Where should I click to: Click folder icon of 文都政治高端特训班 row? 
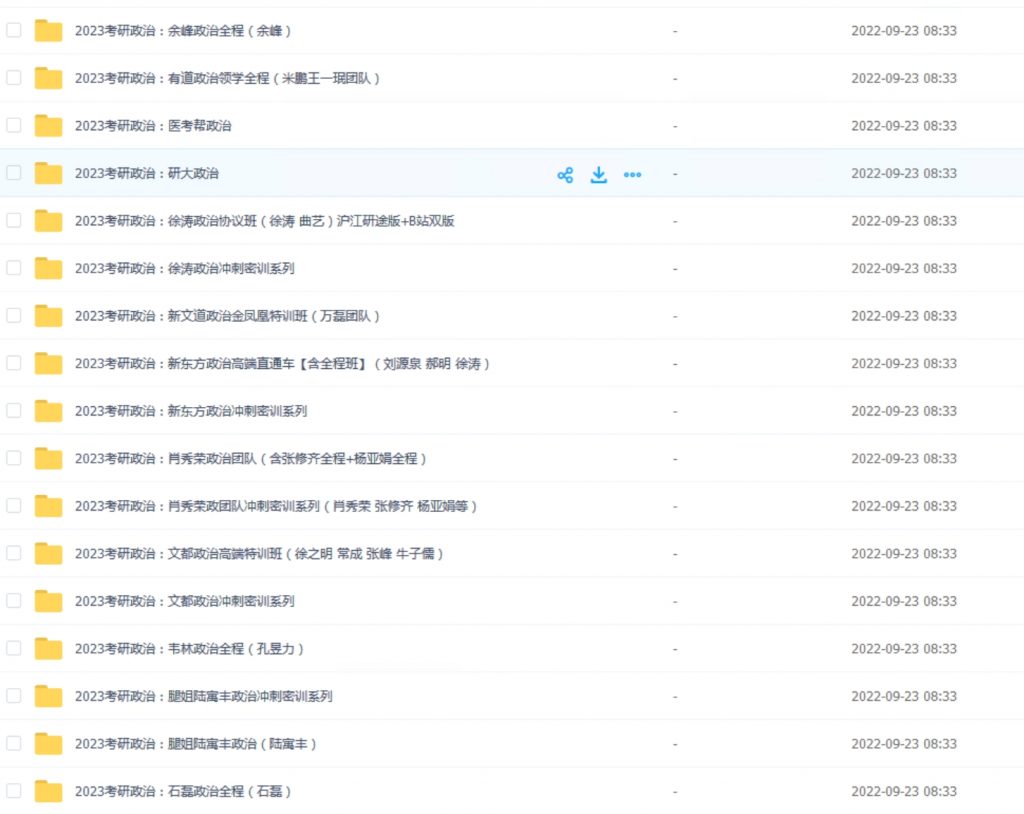click(x=48, y=554)
